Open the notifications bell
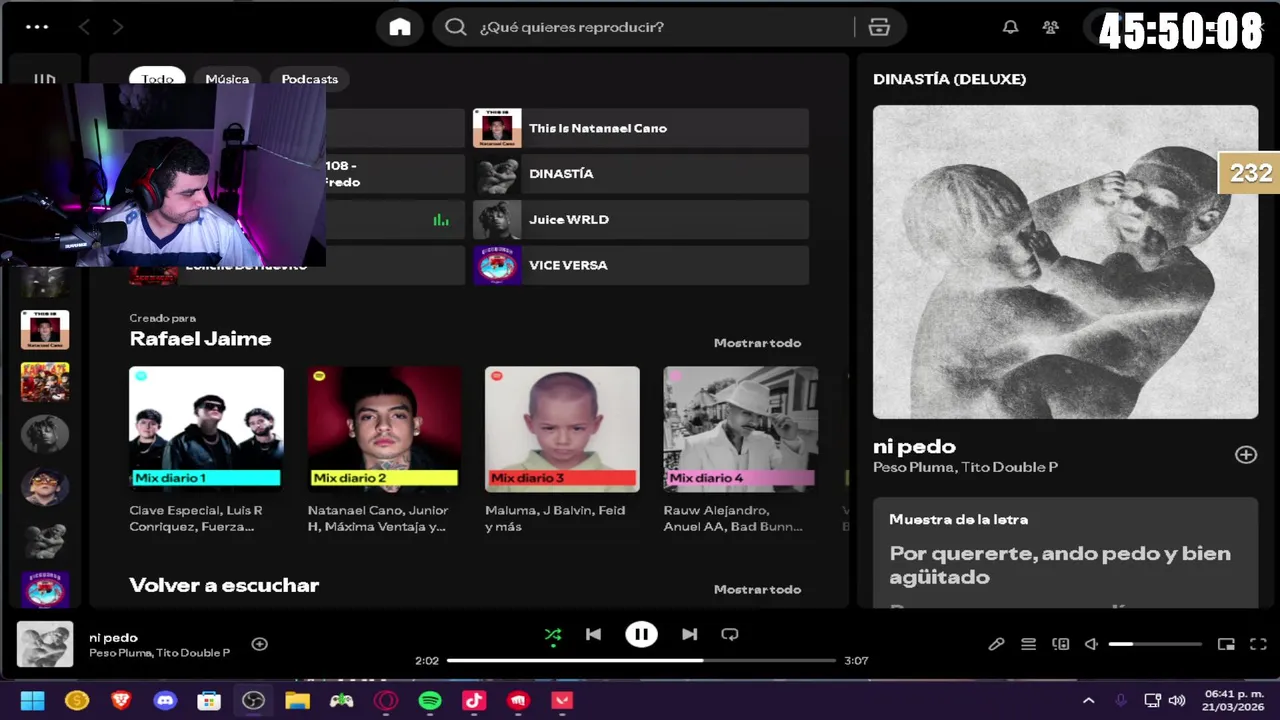1280x720 pixels. click(1010, 27)
